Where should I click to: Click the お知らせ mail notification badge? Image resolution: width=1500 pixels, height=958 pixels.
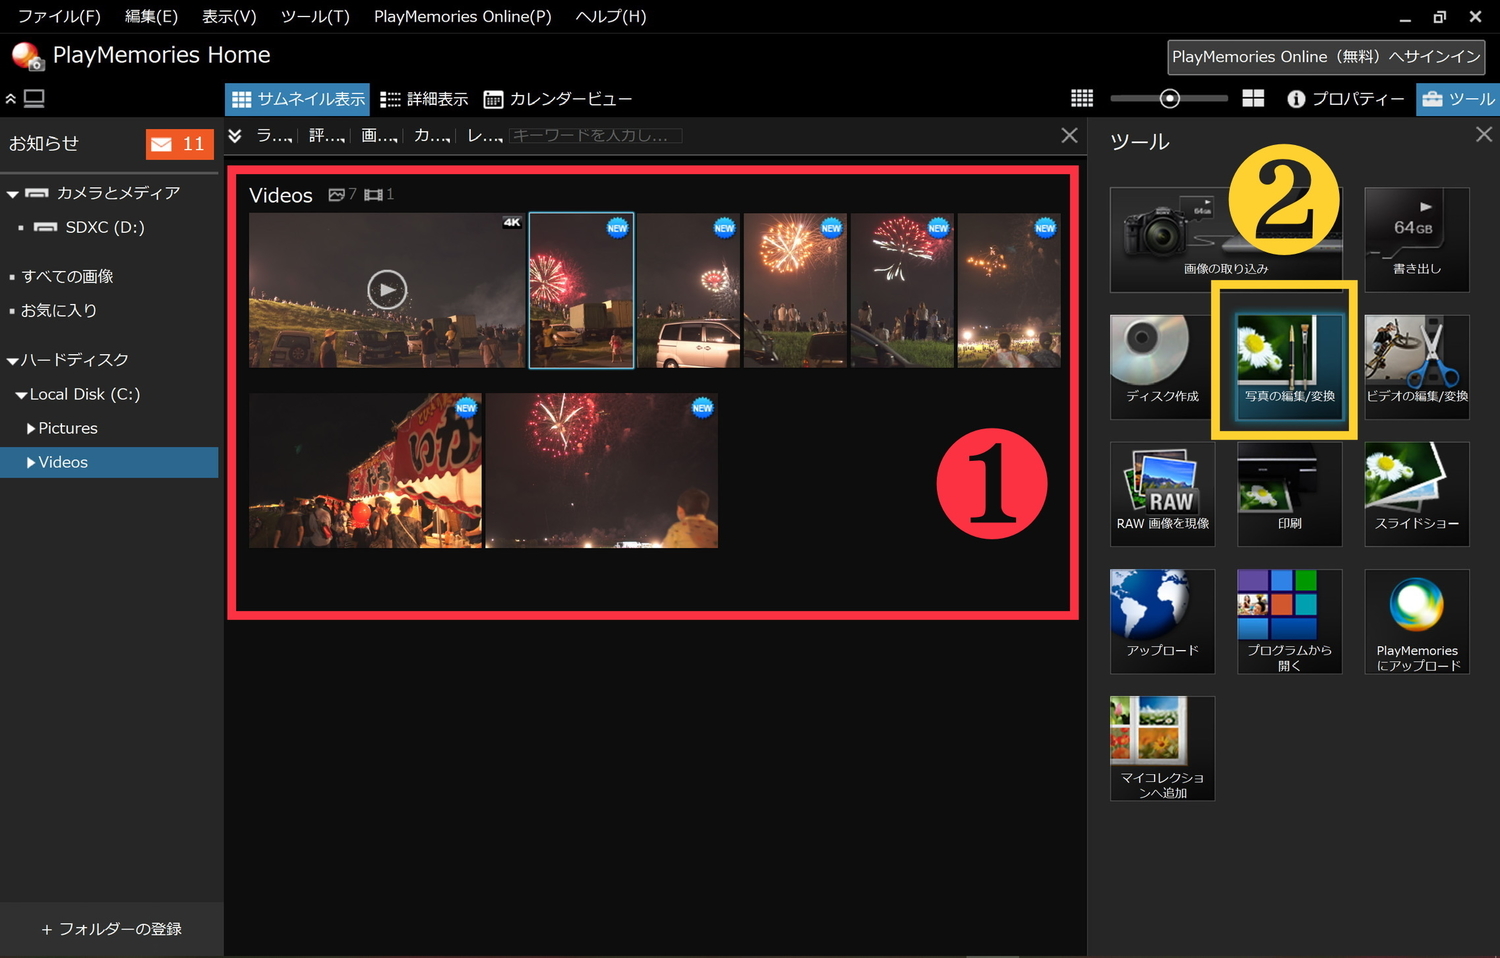pyautogui.click(x=179, y=144)
